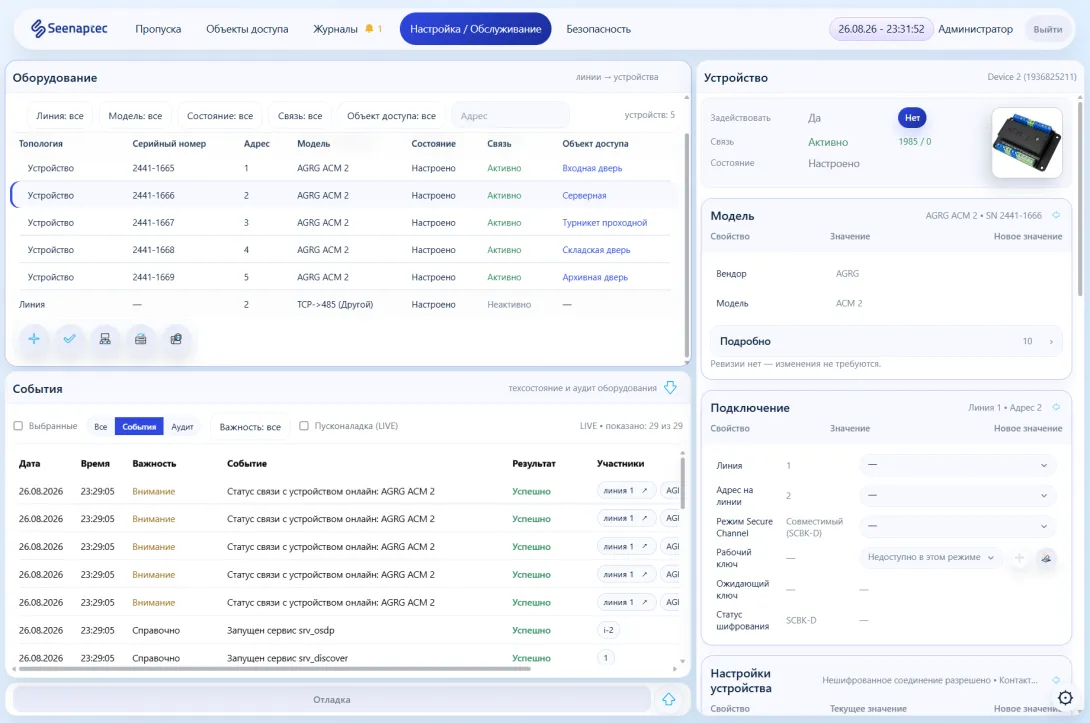Open the Турникет проходной link
This screenshot has width=1090, height=723.
[605, 222]
